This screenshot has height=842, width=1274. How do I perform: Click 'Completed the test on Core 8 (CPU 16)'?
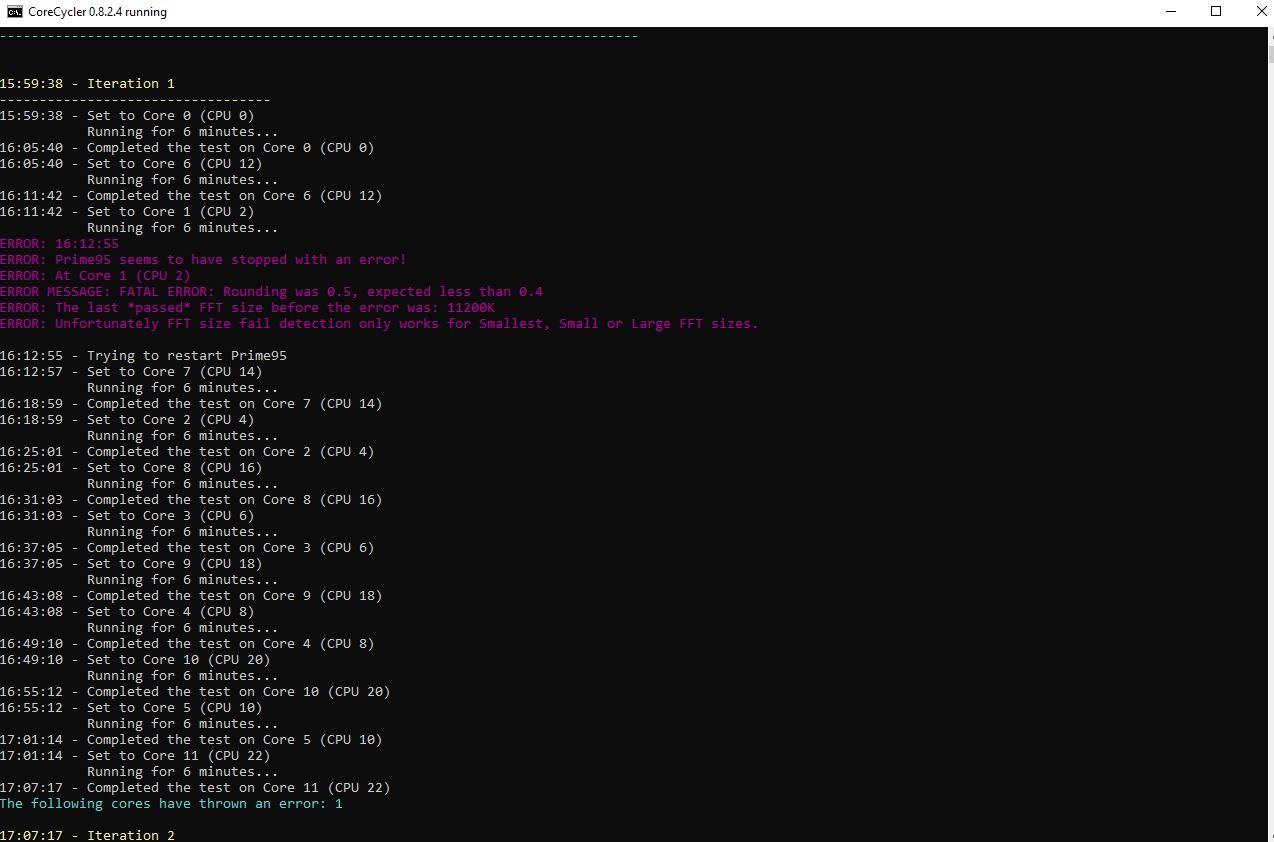234,500
